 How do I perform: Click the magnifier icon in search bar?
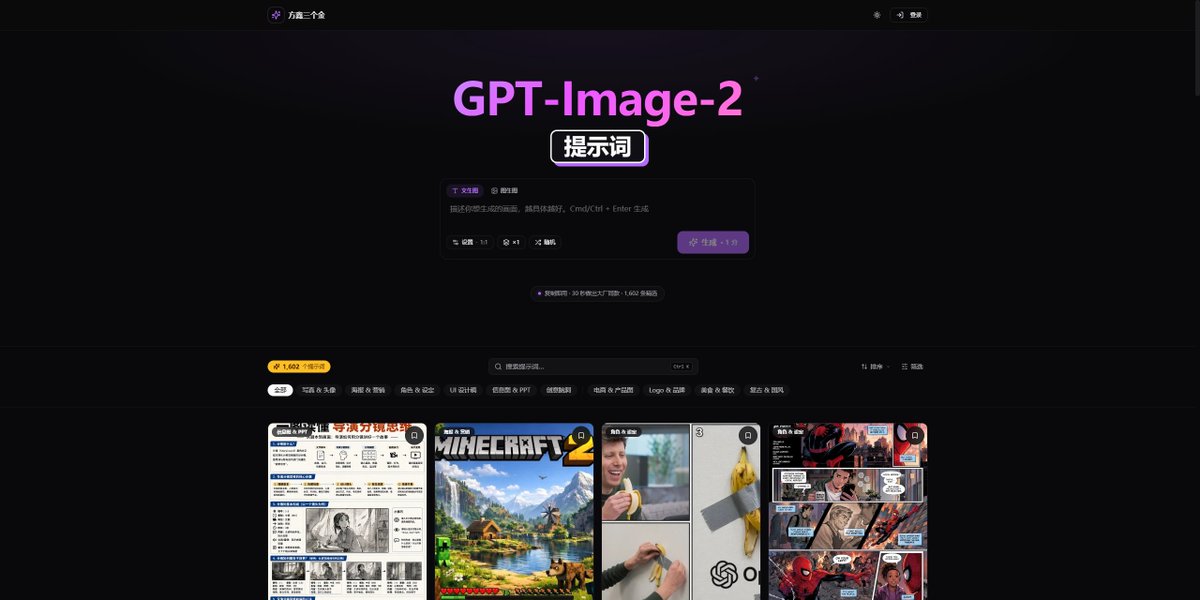click(x=498, y=367)
